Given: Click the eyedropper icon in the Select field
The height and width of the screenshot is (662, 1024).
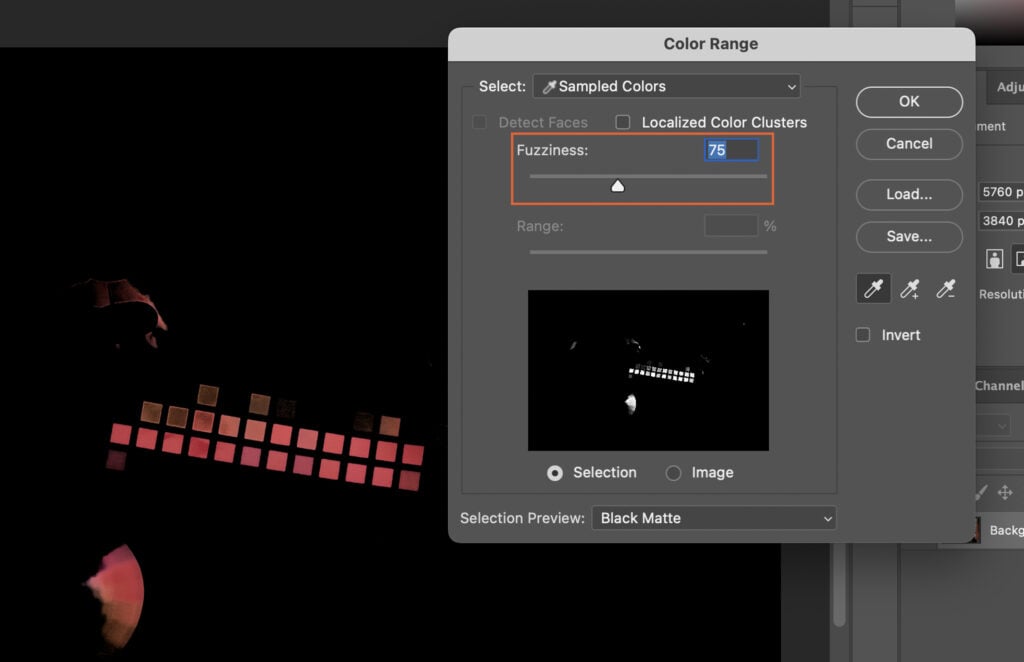Looking at the screenshot, I should coord(547,86).
